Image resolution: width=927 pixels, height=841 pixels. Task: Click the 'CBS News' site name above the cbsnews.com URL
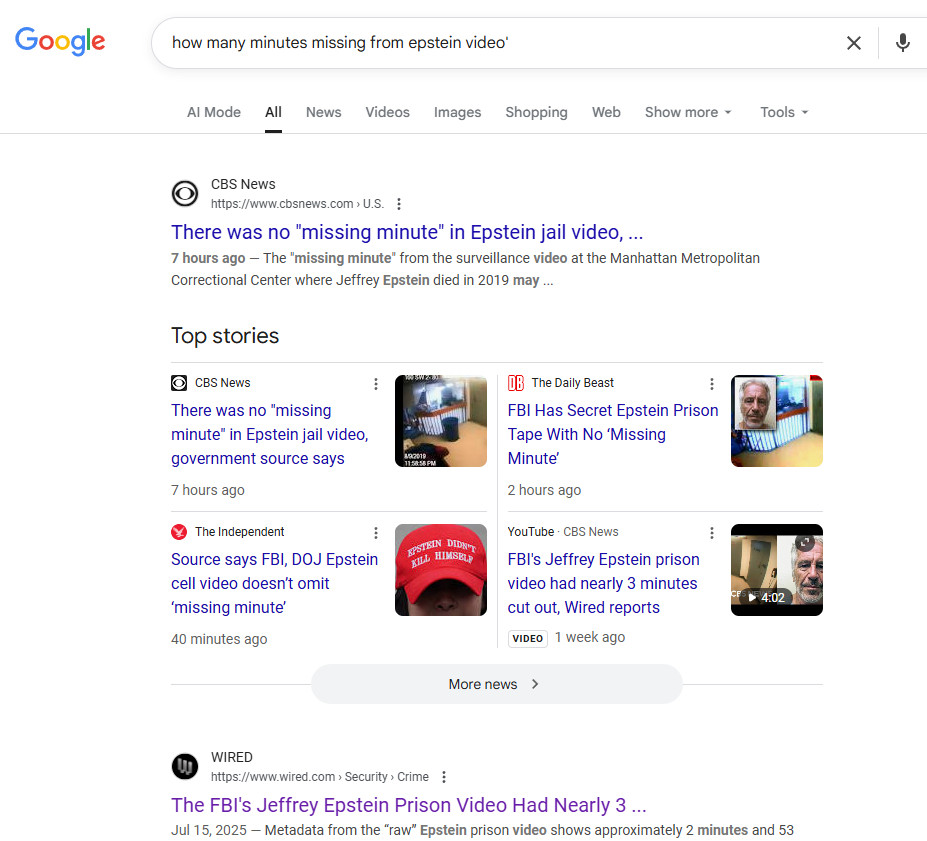243,184
